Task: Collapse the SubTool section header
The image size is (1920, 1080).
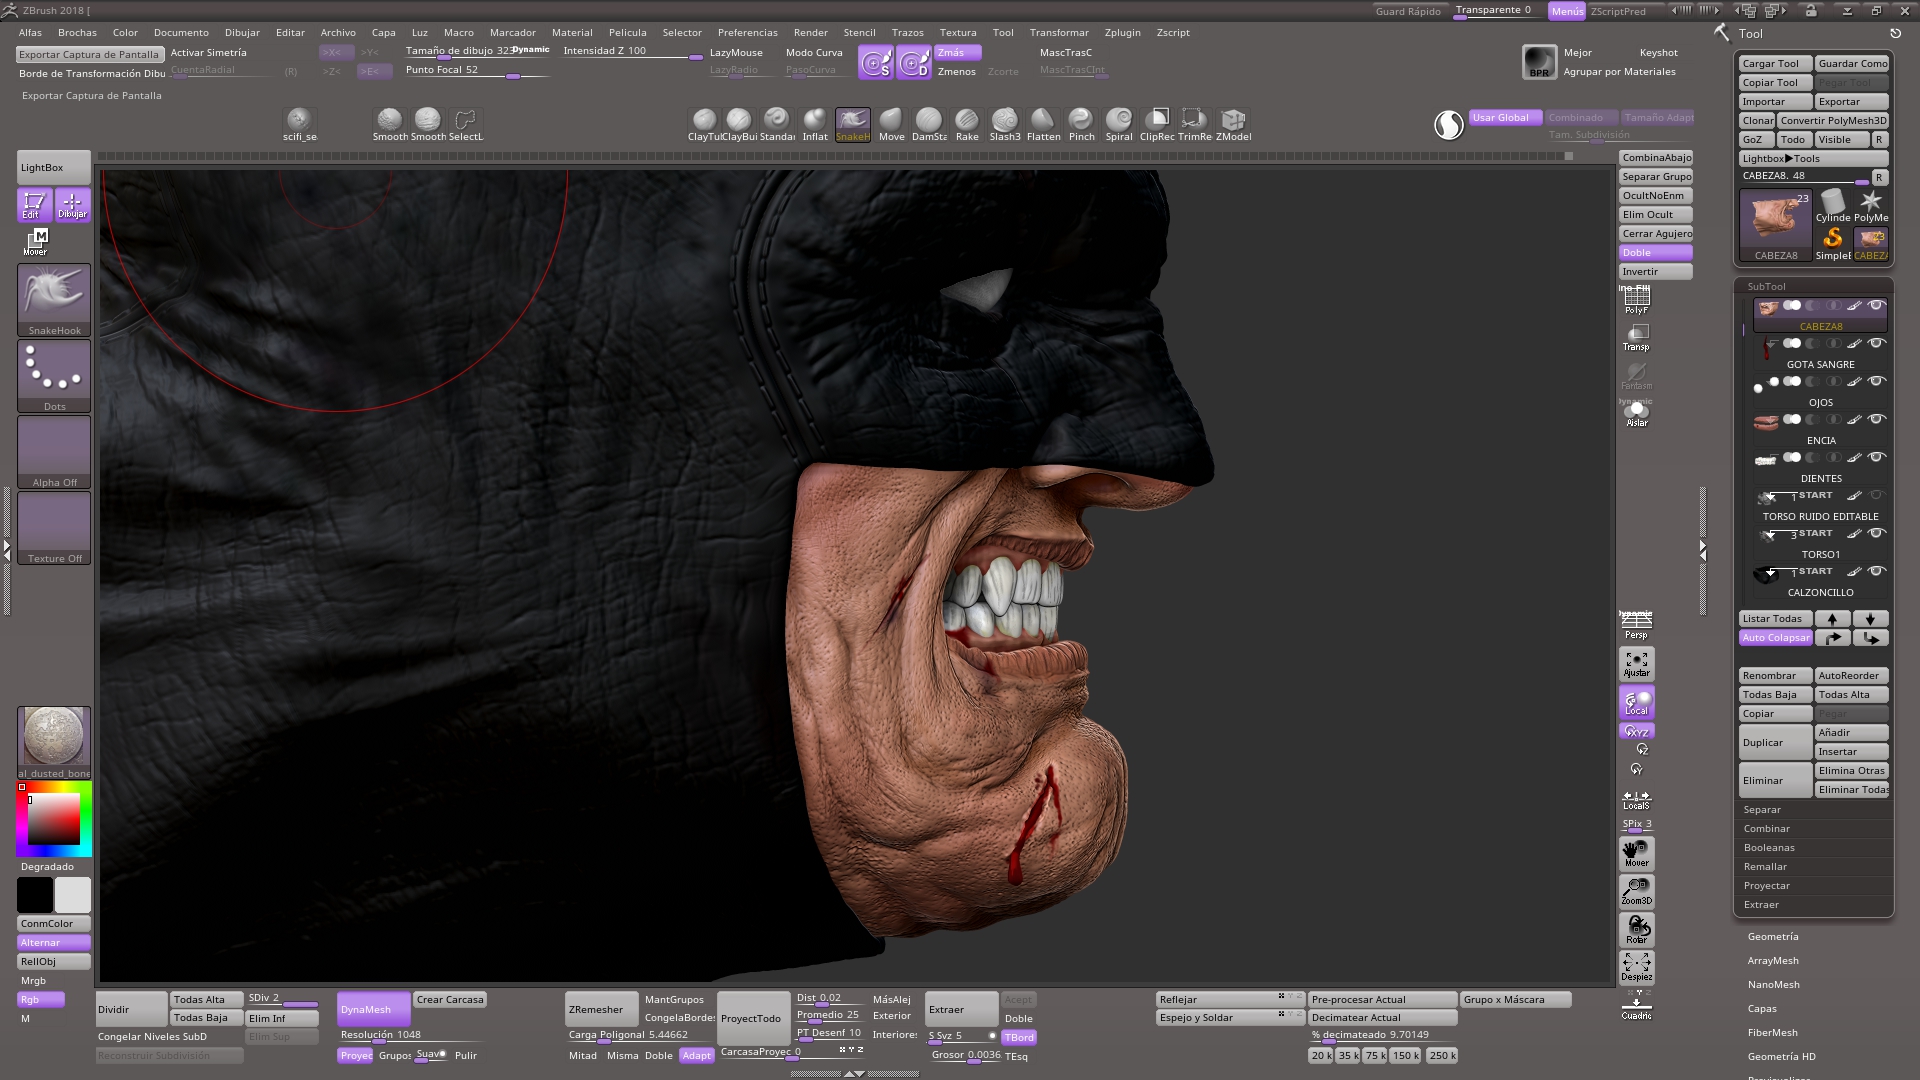Action: (1766, 287)
